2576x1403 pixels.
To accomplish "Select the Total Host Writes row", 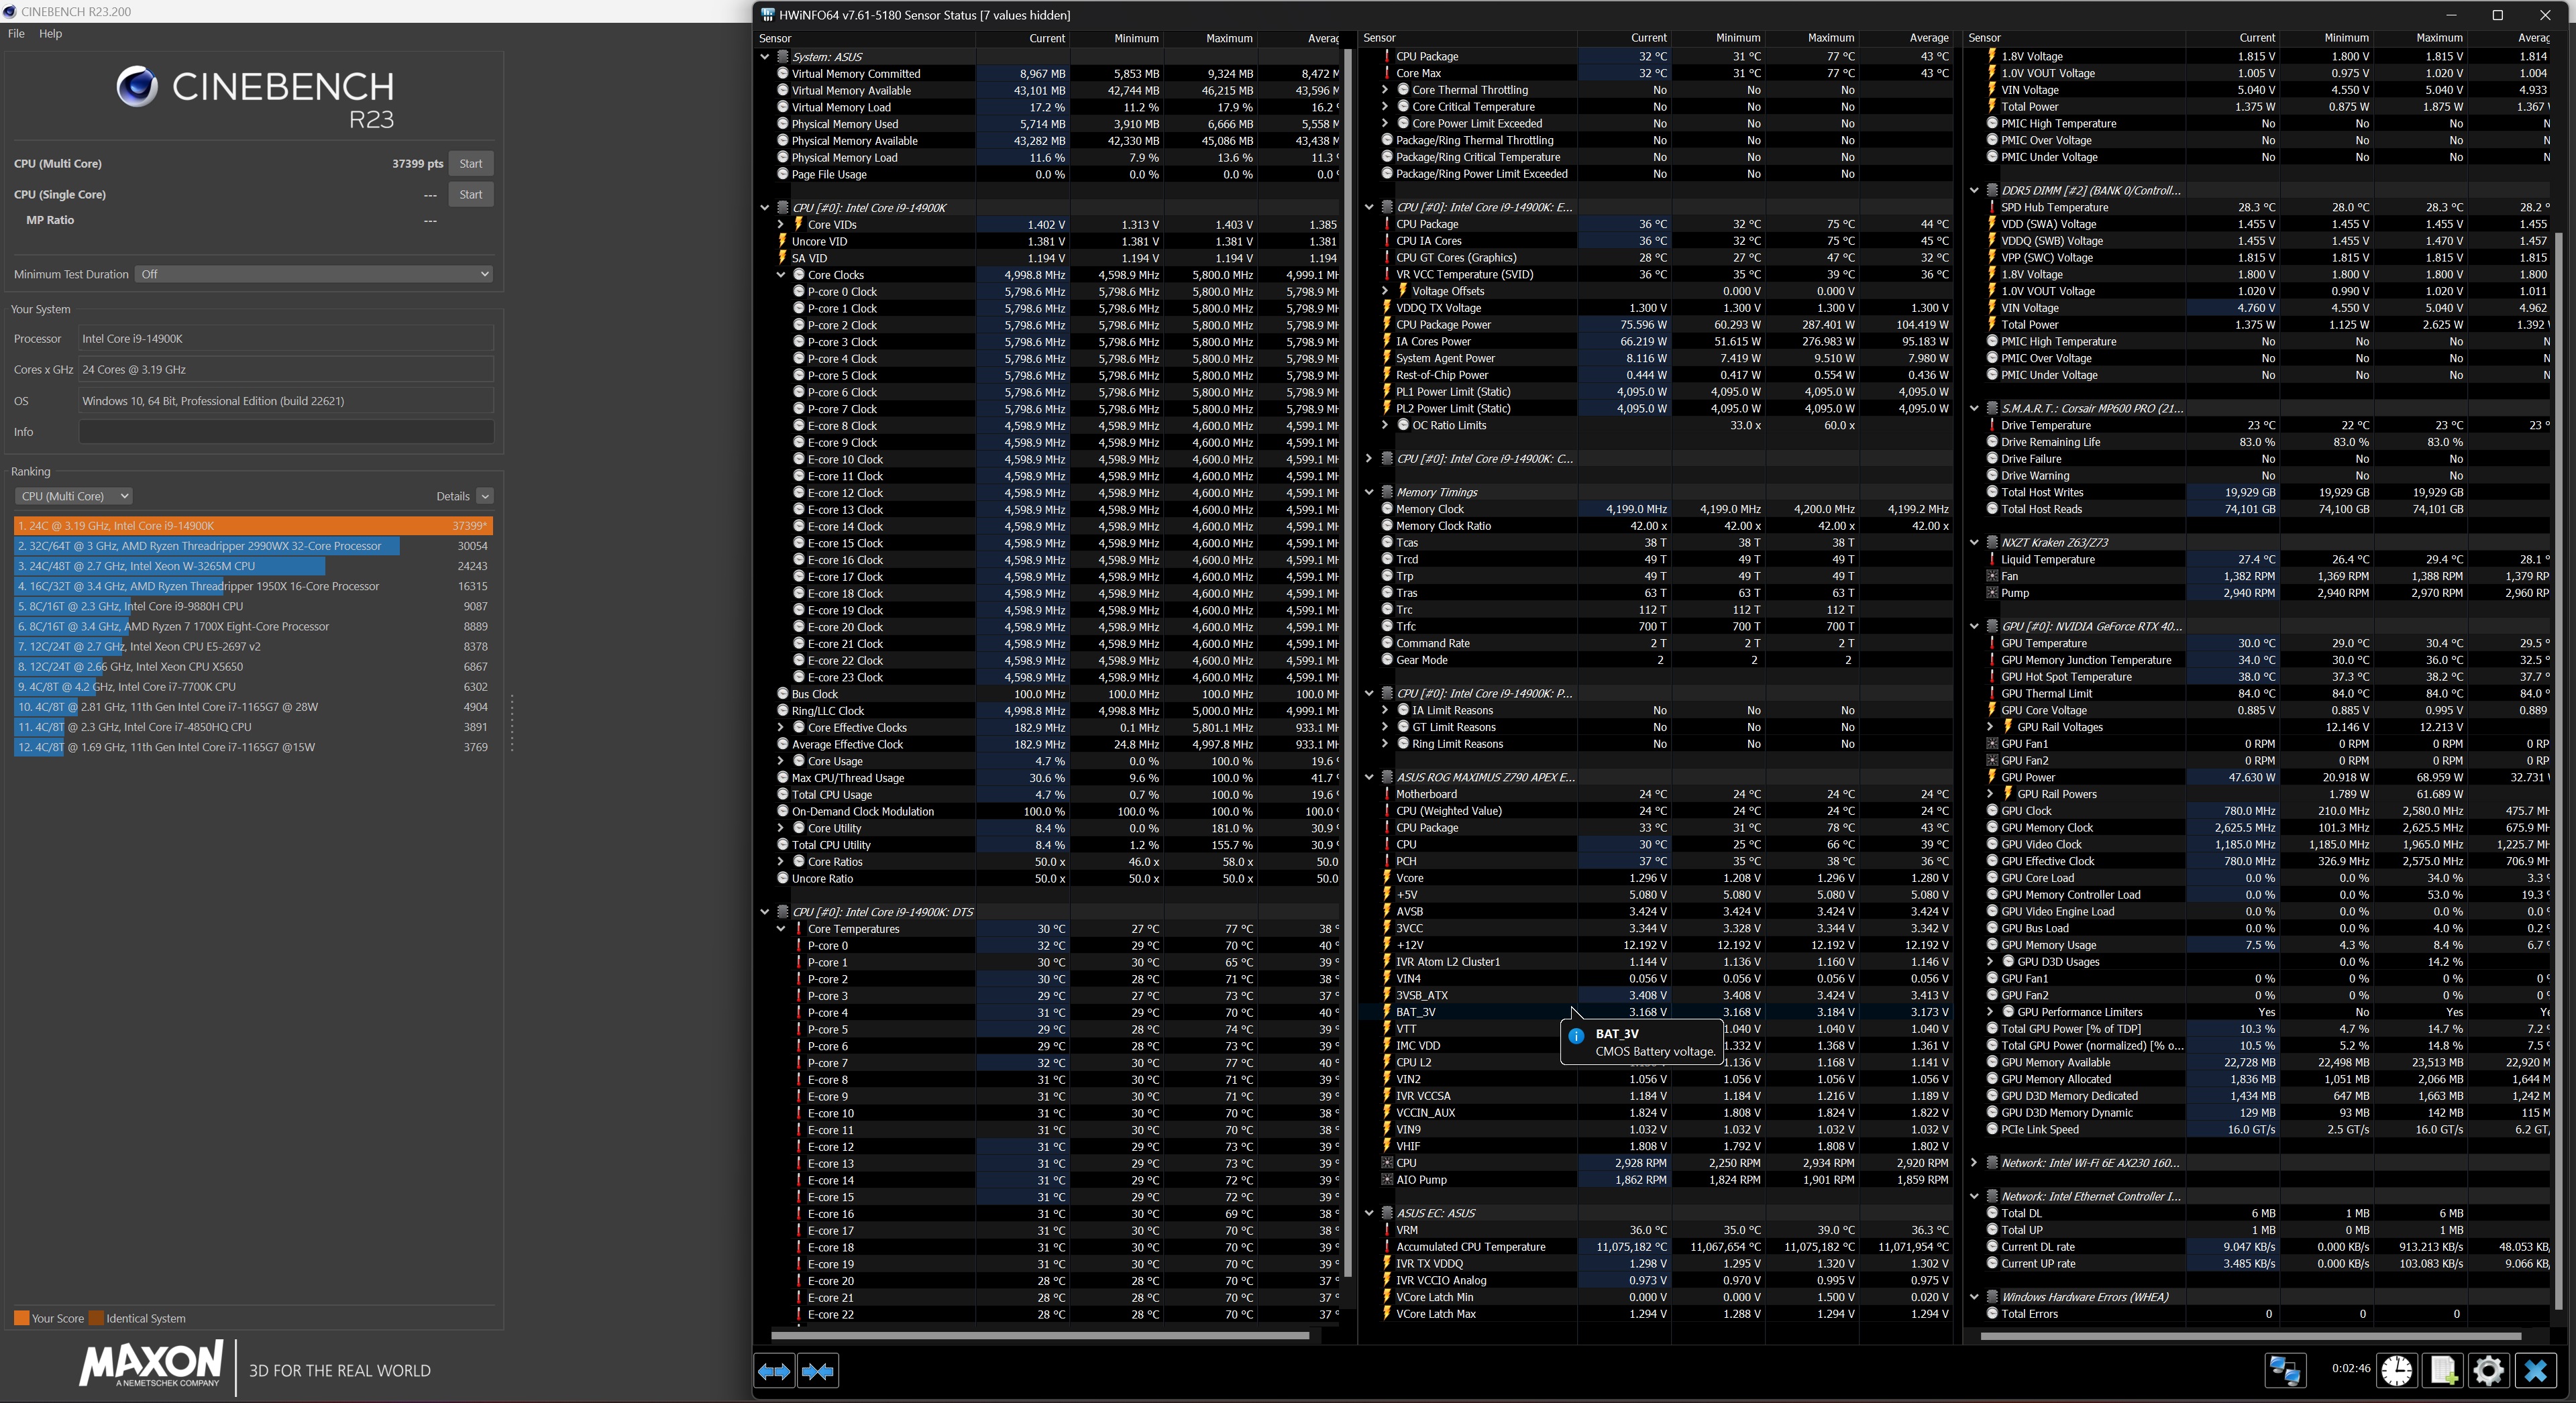I will pyautogui.click(x=2268, y=492).
